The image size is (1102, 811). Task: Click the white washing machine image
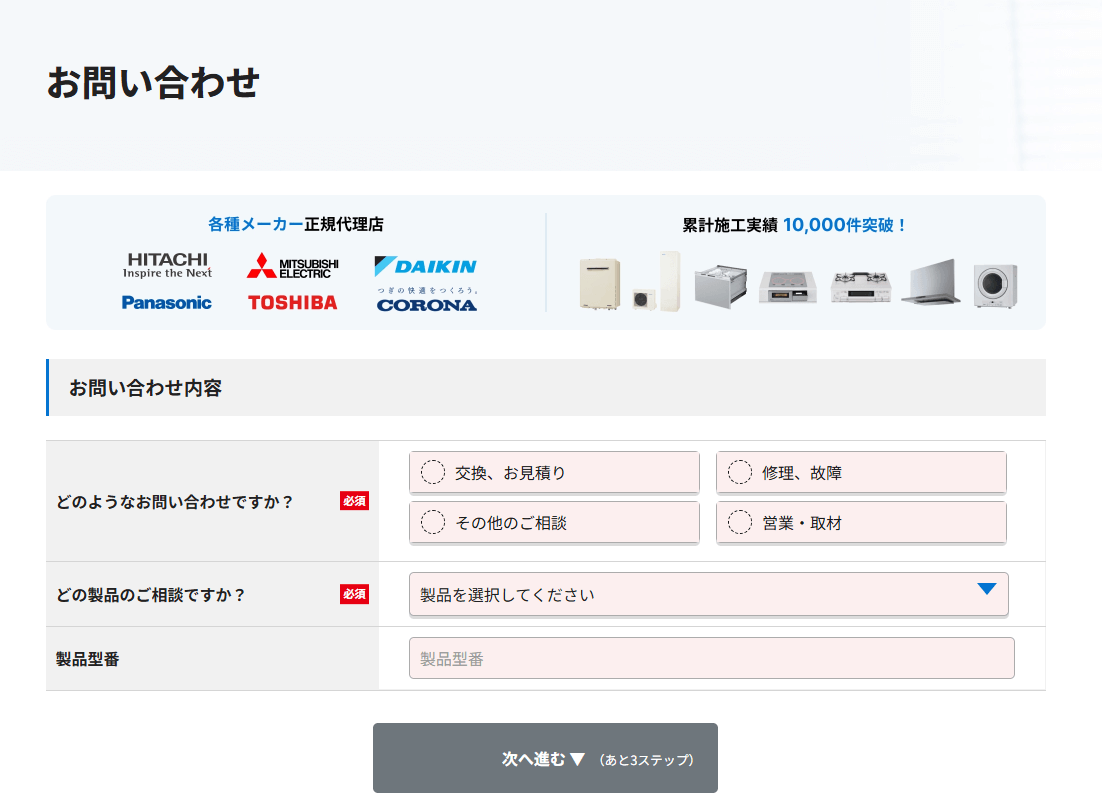[995, 286]
